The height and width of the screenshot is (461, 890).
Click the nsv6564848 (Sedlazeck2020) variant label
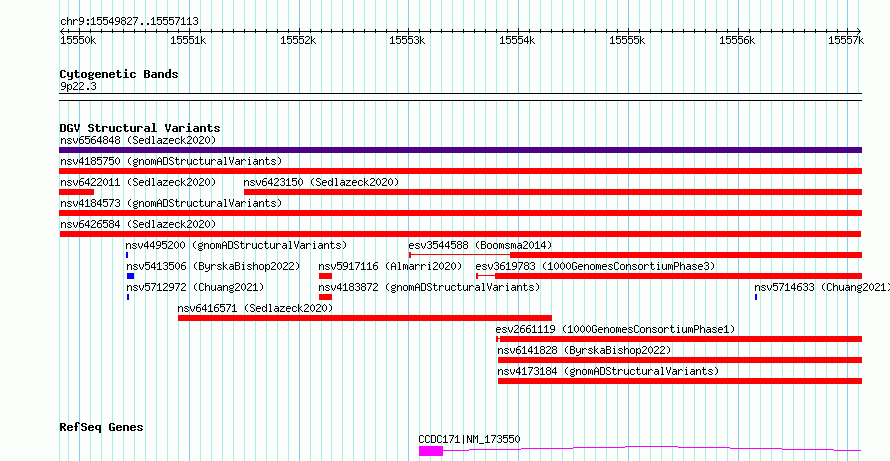click(x=138, y=140)
